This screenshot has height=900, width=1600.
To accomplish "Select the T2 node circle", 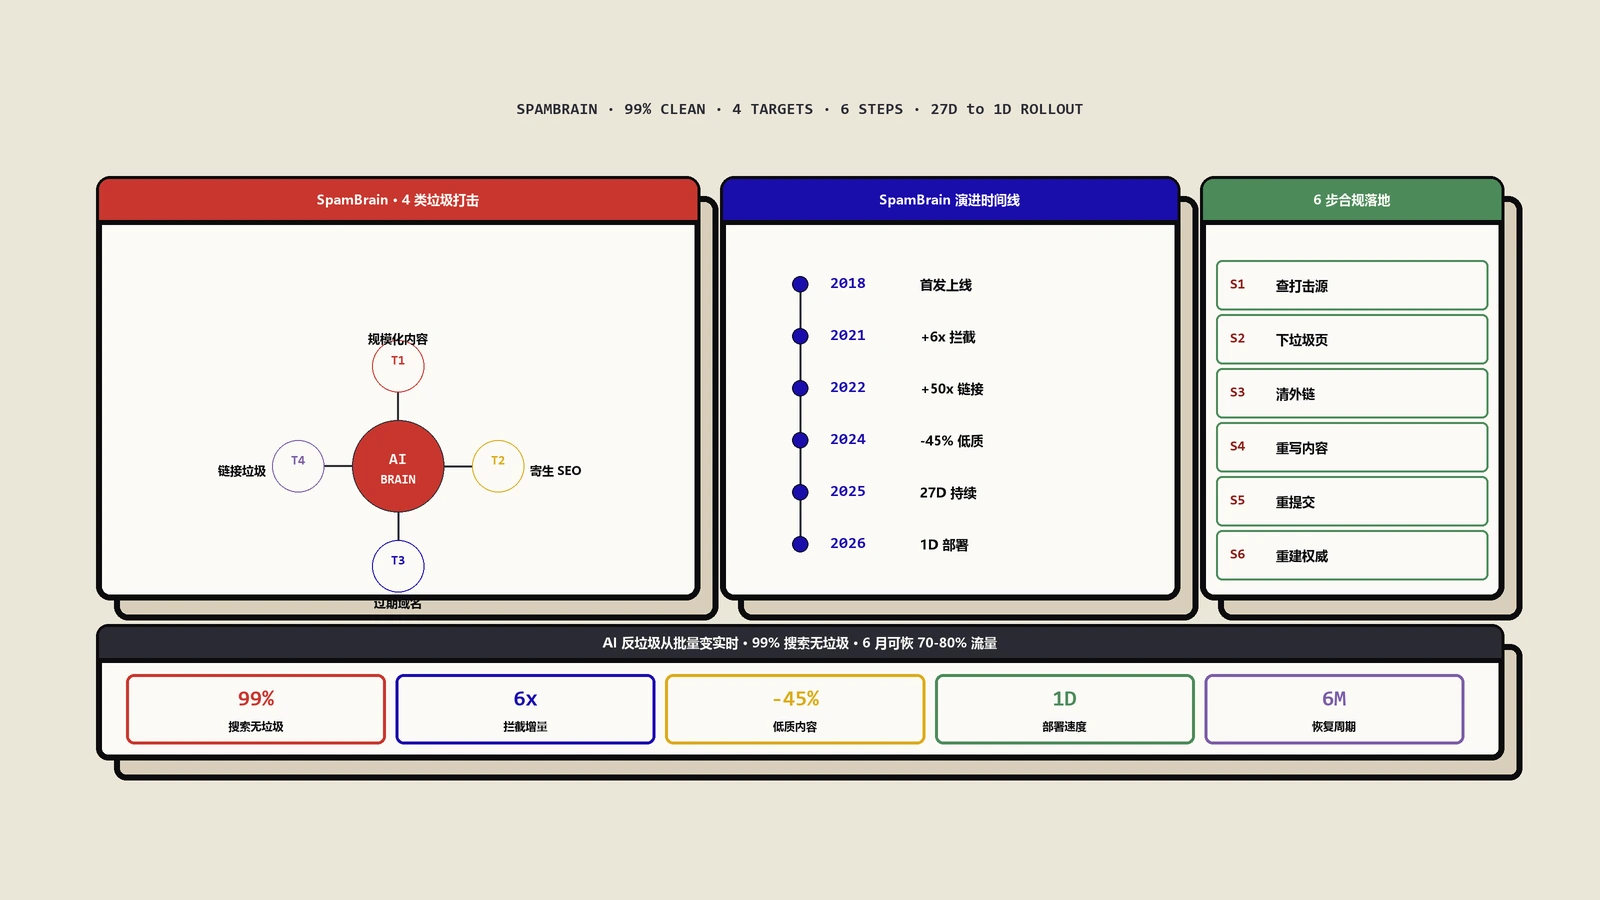I will pos(498,466).
